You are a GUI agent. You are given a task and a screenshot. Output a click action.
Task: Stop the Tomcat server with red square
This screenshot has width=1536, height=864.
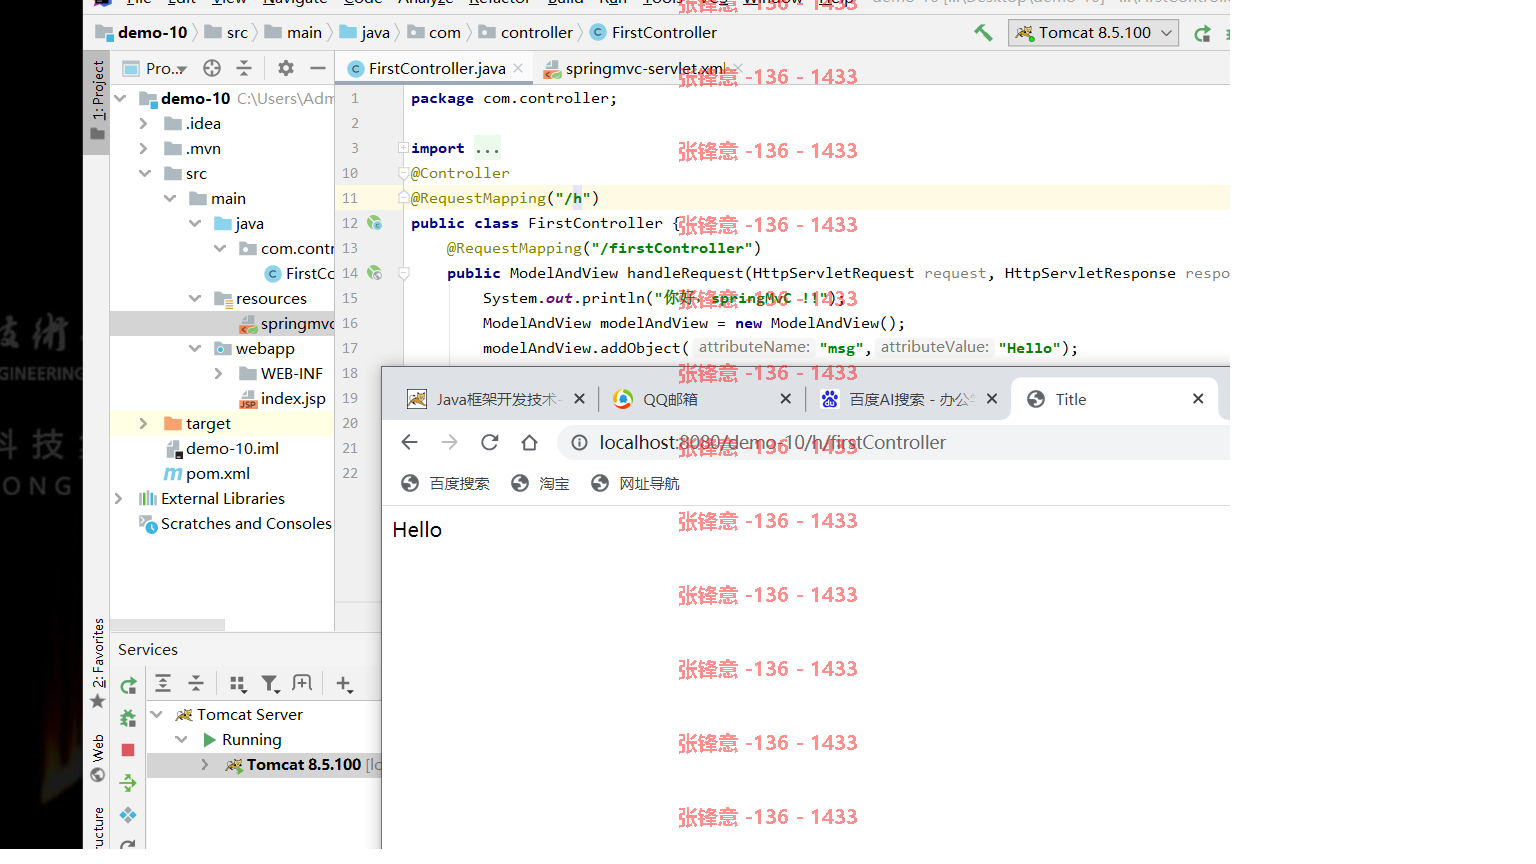(x=128, y=750)
